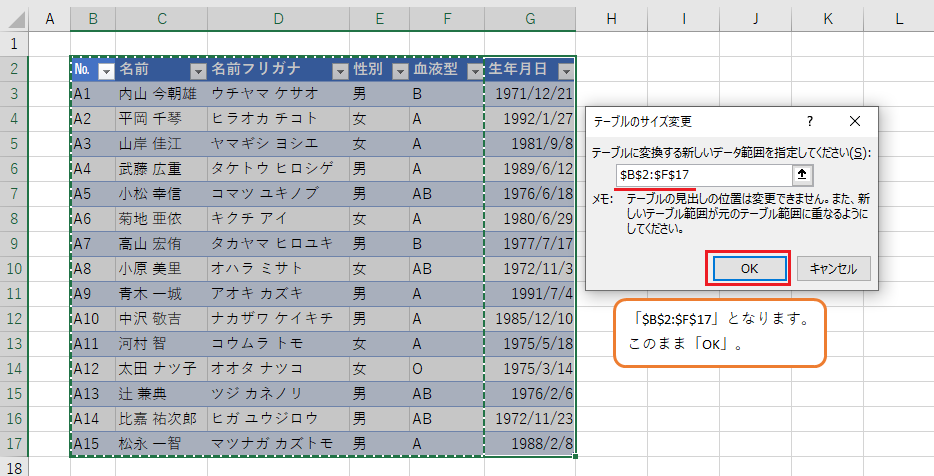Select column H header
The width and height of the screenshot is (934, 476).
pos(611,19)
